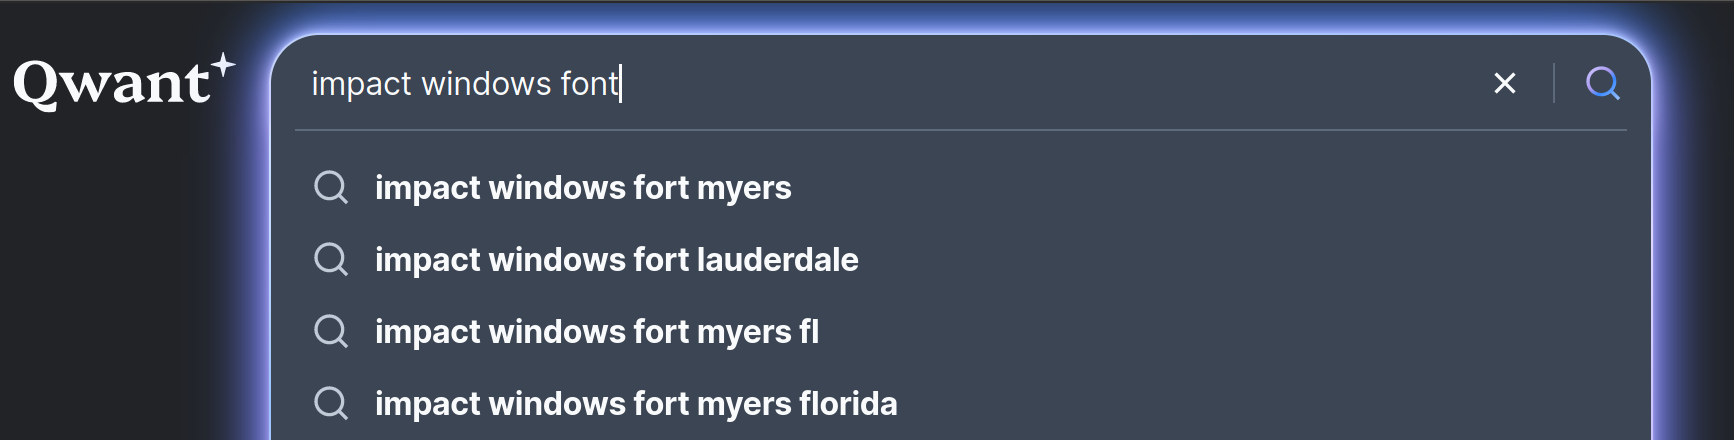The width and height of the screenshot is (1734, 440).
Task: Click the word "lauderdale" in the suggestions
Action: (778, 260)
